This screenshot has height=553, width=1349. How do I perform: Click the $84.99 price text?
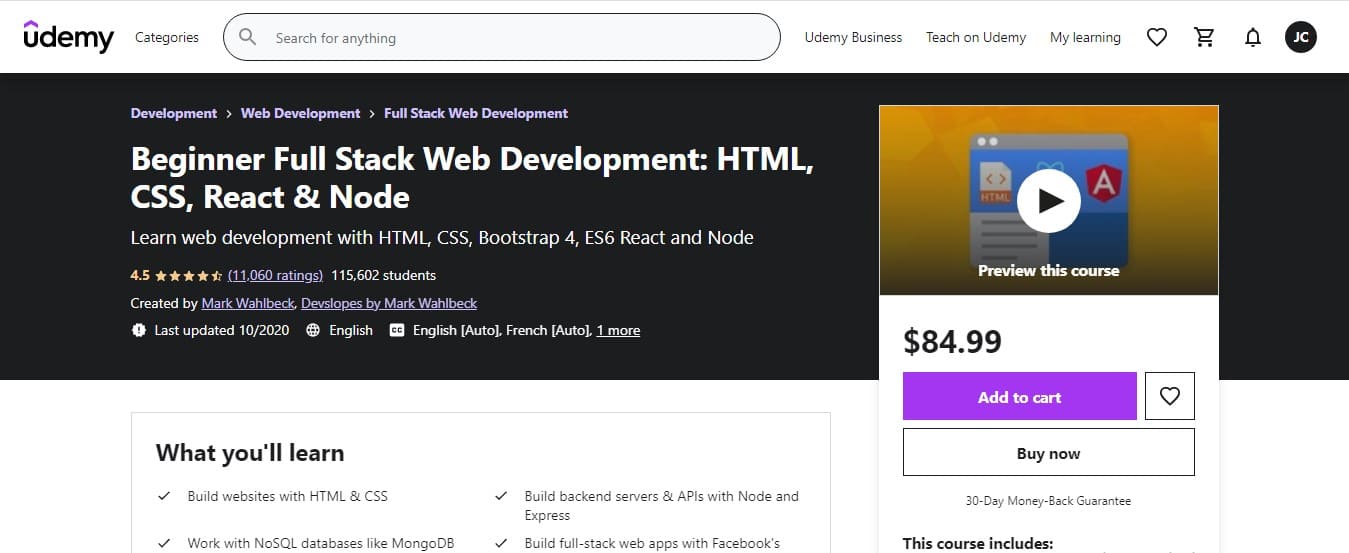pos(952,341)
